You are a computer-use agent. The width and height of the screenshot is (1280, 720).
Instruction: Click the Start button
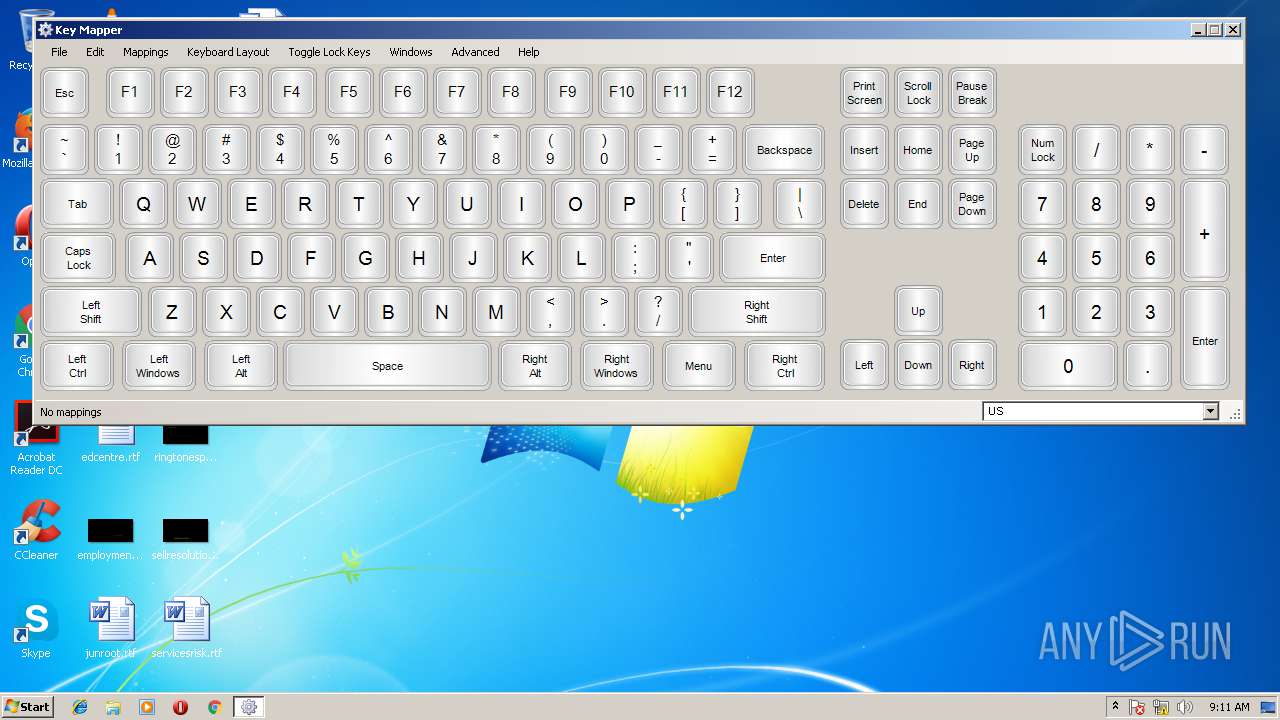28,707
